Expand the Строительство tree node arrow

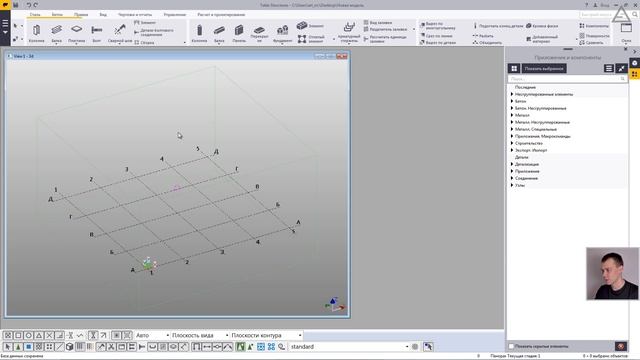click(x=512, y=143)
